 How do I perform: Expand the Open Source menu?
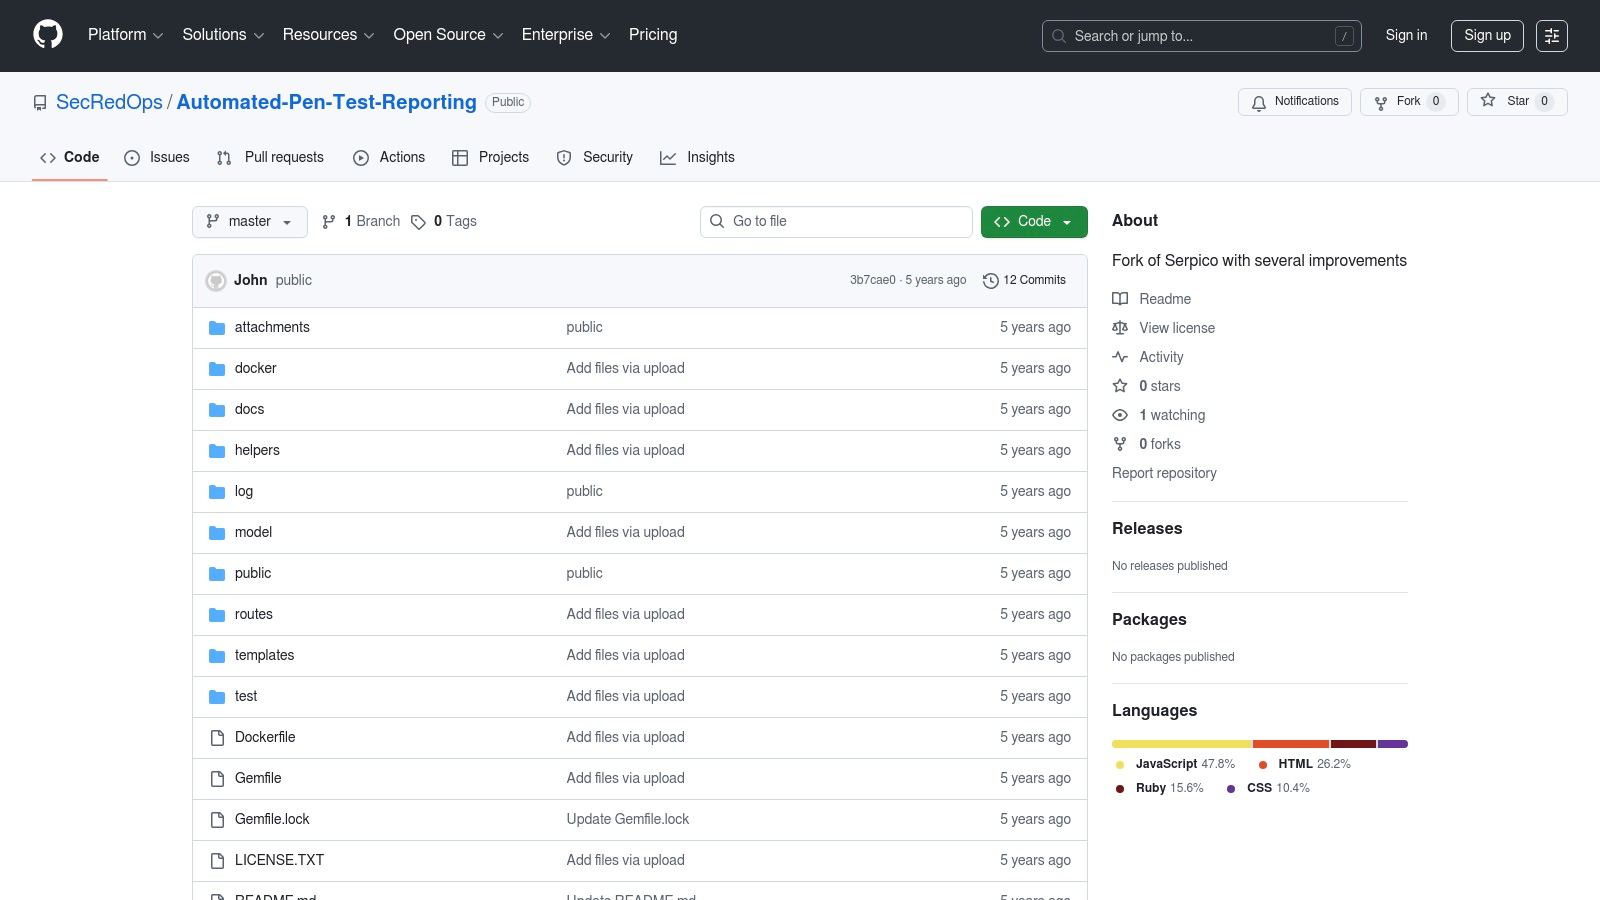(x=448, y=35)
